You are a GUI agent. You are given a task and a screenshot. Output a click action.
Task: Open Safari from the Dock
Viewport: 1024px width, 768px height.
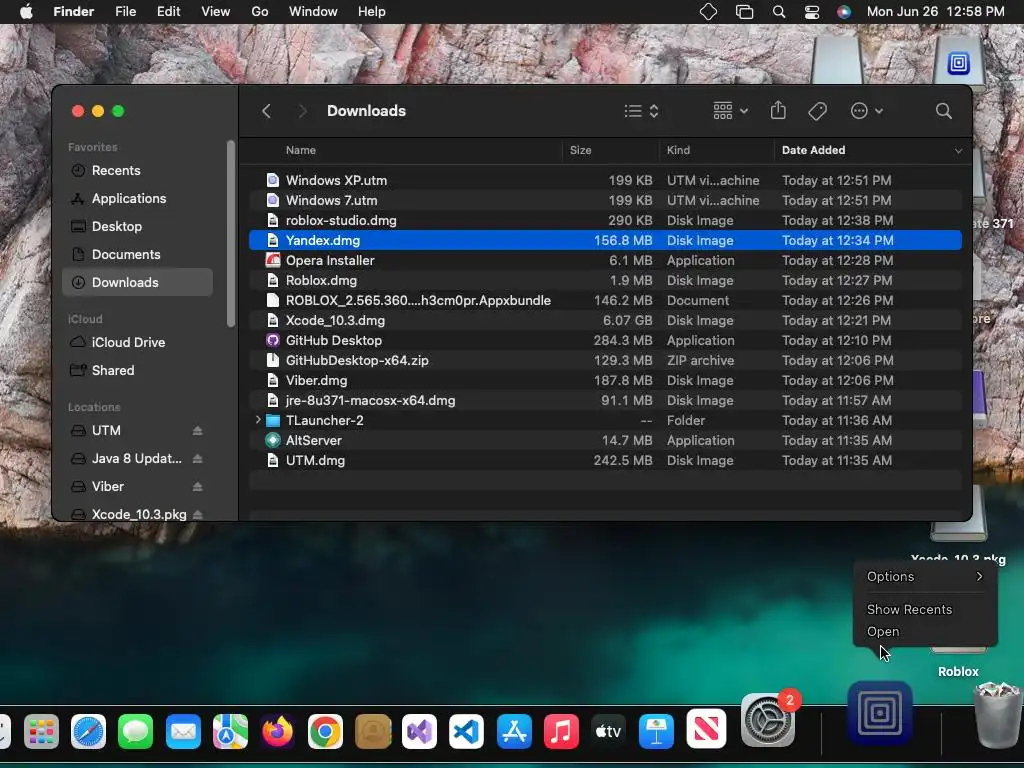point(89,731)
